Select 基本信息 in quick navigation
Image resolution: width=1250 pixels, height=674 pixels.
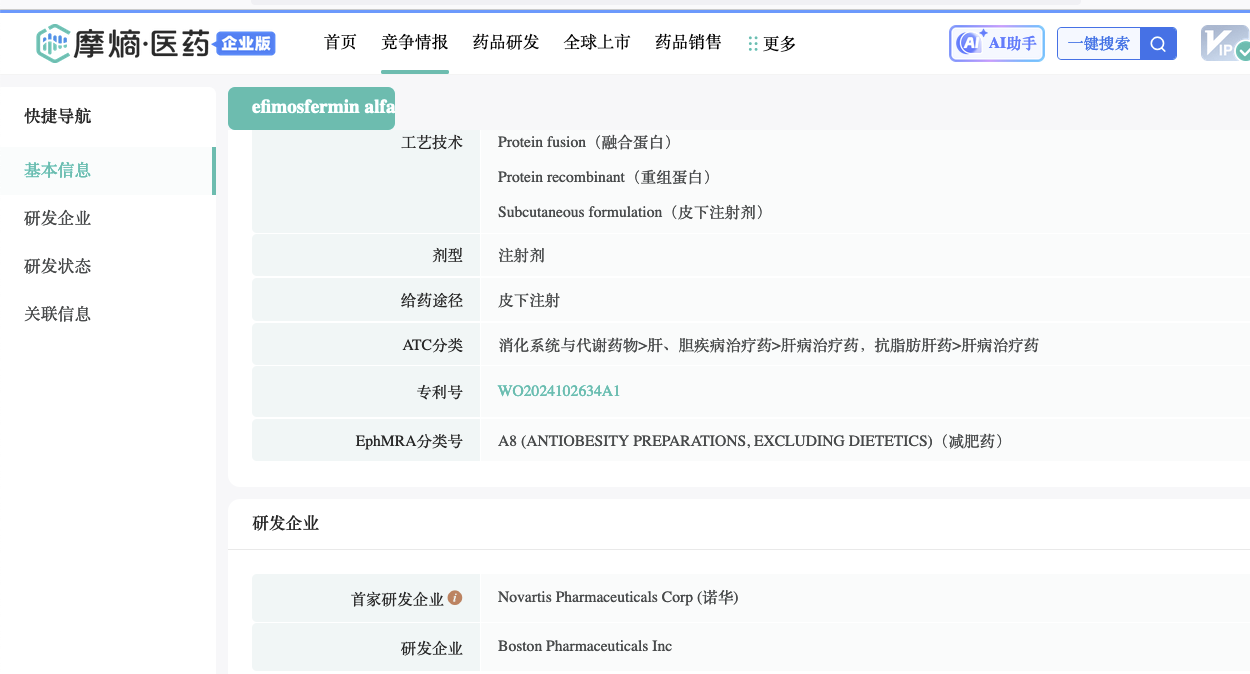coord(58,170)
